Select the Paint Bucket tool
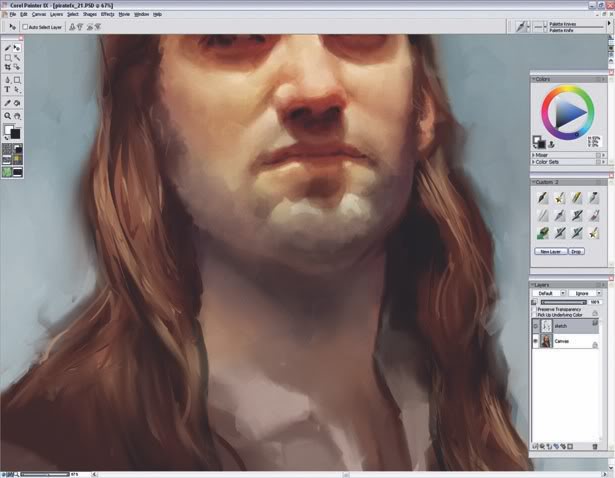615x478 pixels. (x=17, y=103)
